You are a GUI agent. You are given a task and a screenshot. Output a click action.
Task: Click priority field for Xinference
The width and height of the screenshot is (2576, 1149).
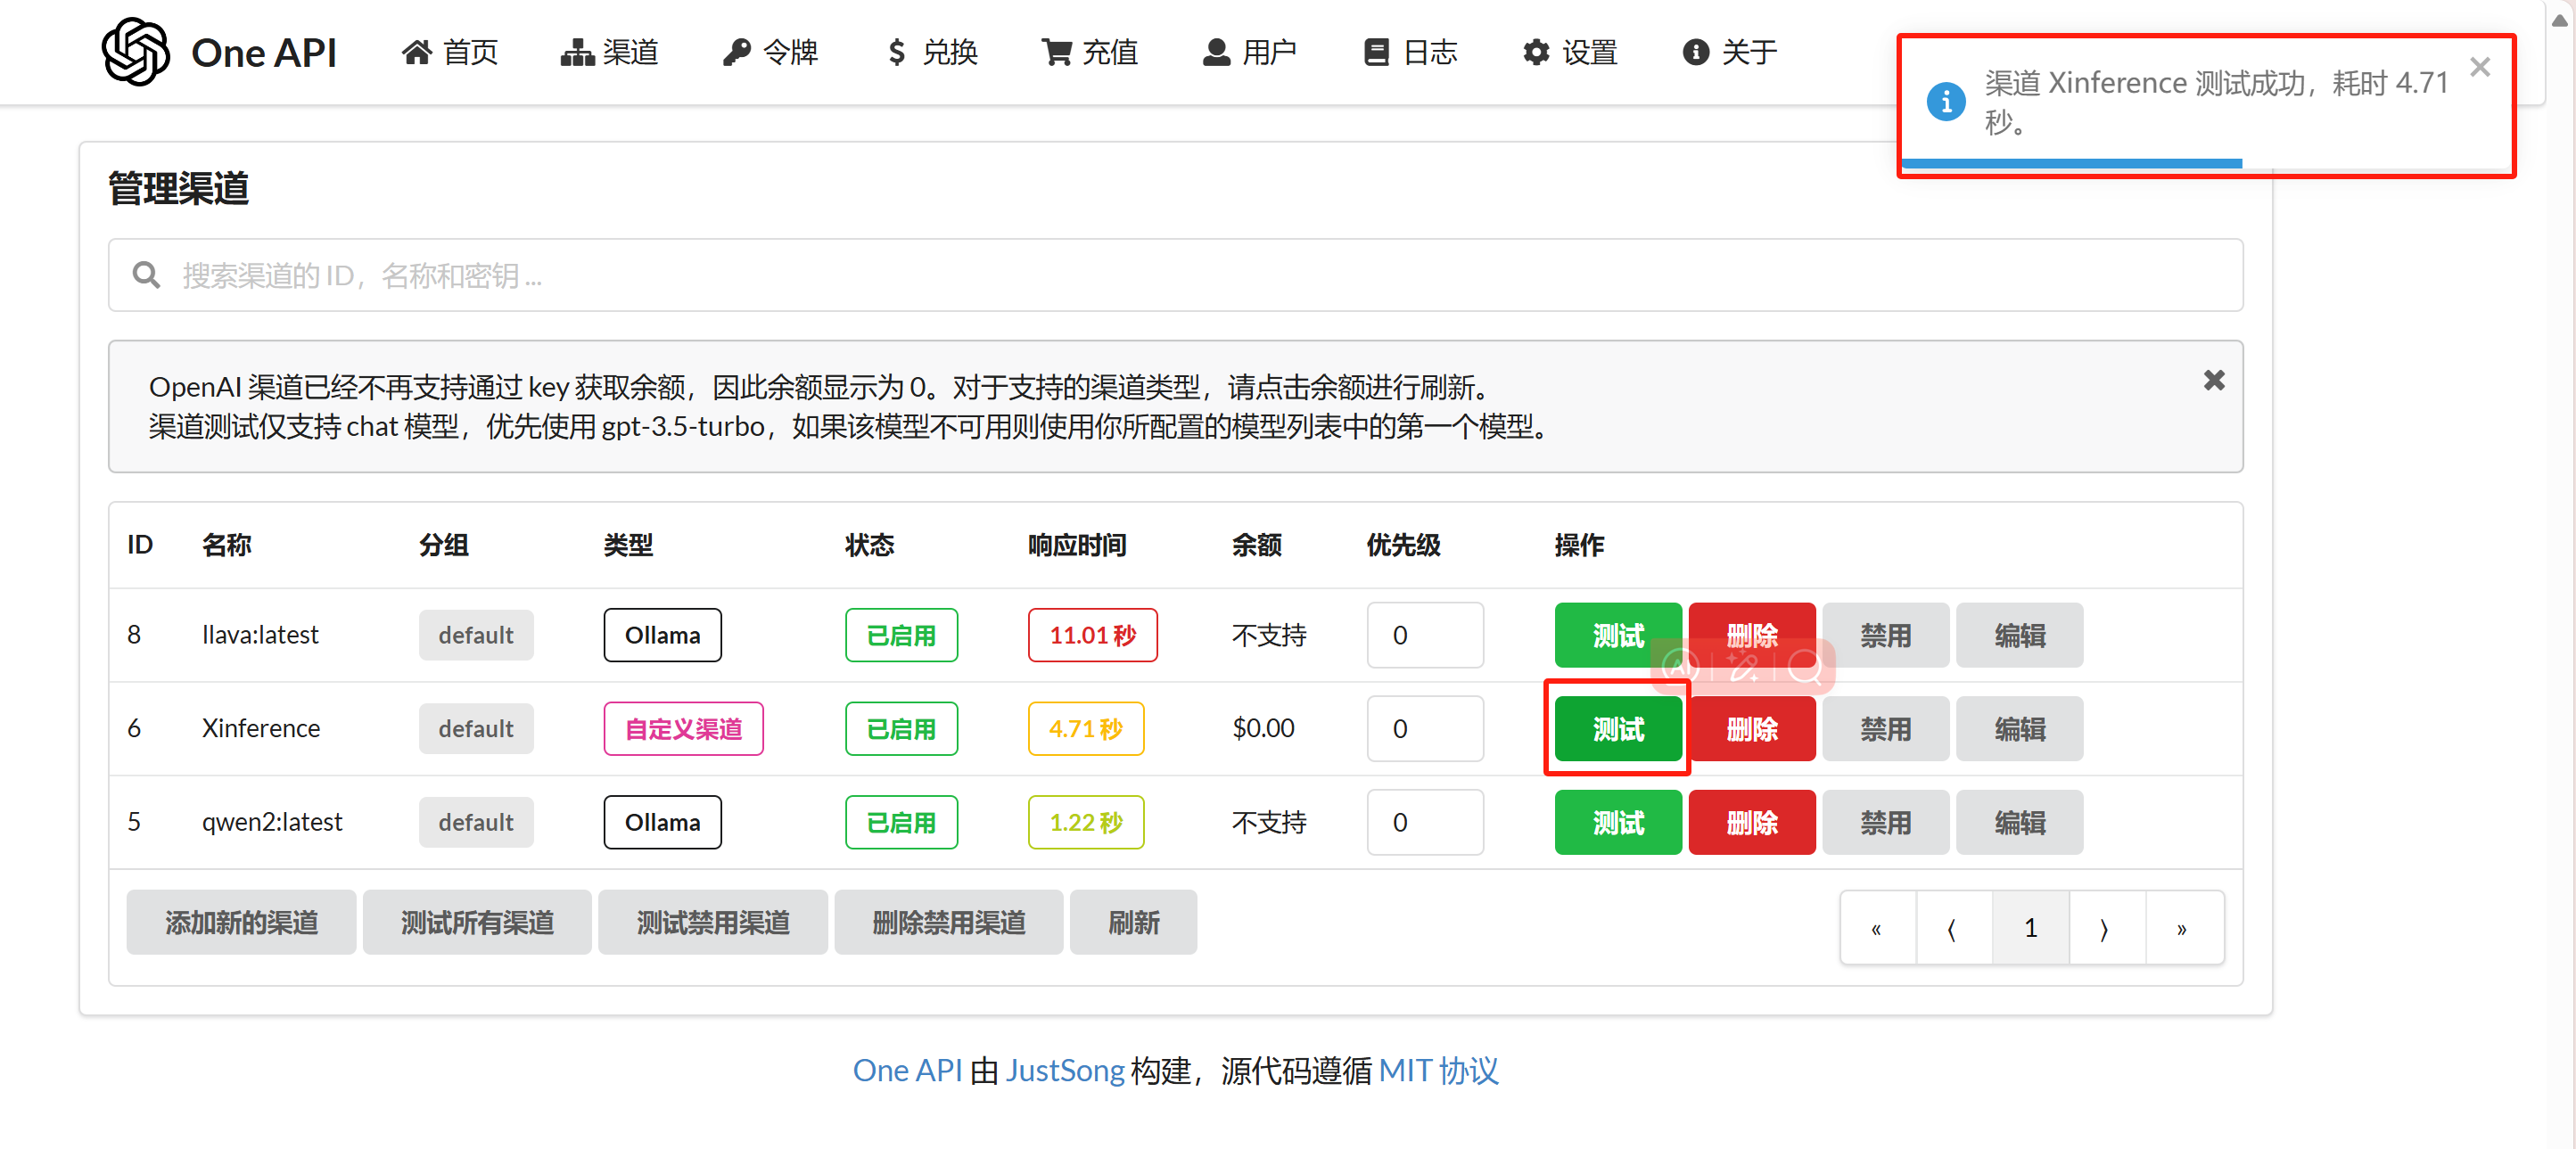click(x=1425, y=729)
